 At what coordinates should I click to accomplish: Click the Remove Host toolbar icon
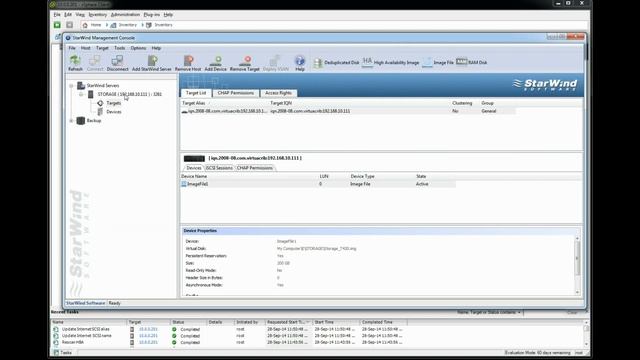[x=188, y=60]
